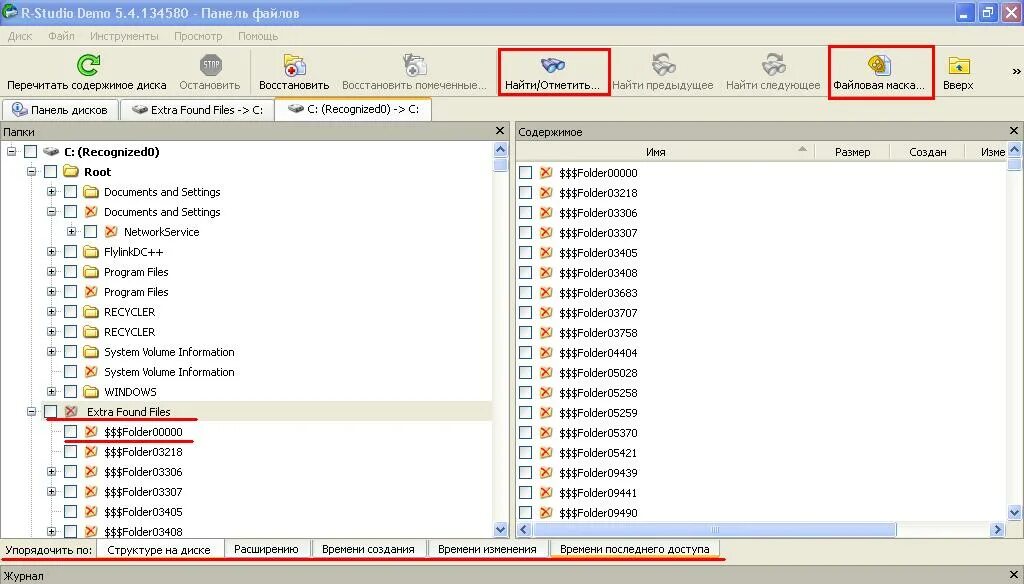The width and height of the screenshot is (1024, 584).
Task: Open the Инструменты menu
Action: [124, 36]
